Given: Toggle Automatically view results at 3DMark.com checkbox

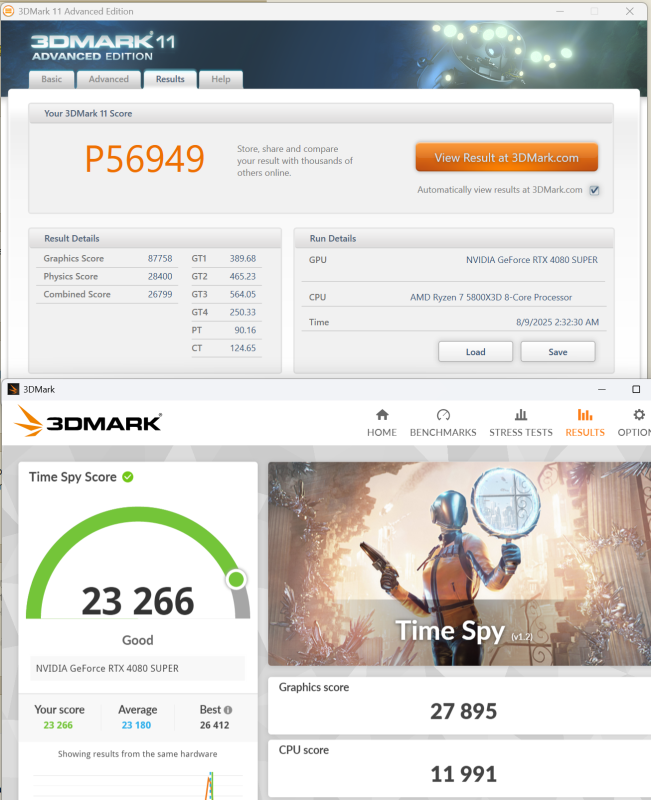Looking at the screenshot, I should [x=594, y=190].
